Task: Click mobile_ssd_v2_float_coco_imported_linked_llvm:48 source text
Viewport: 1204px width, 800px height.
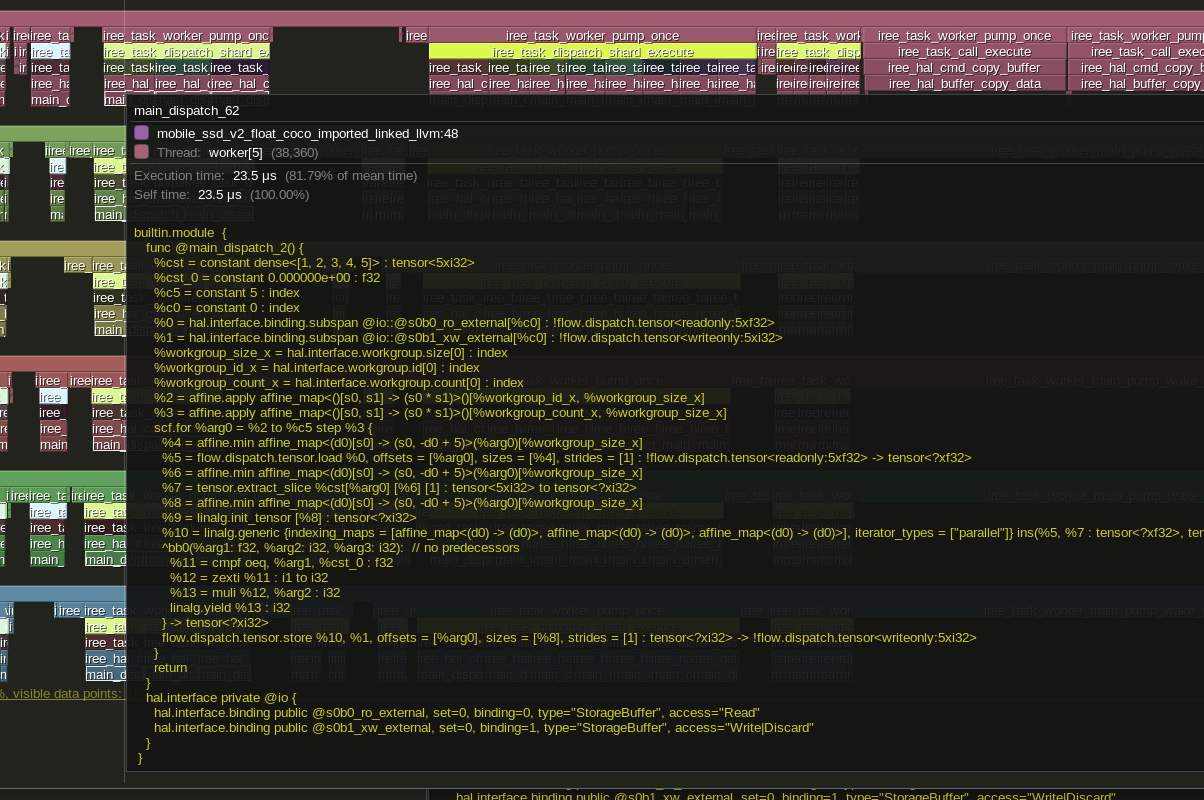Action: point(308,133)
